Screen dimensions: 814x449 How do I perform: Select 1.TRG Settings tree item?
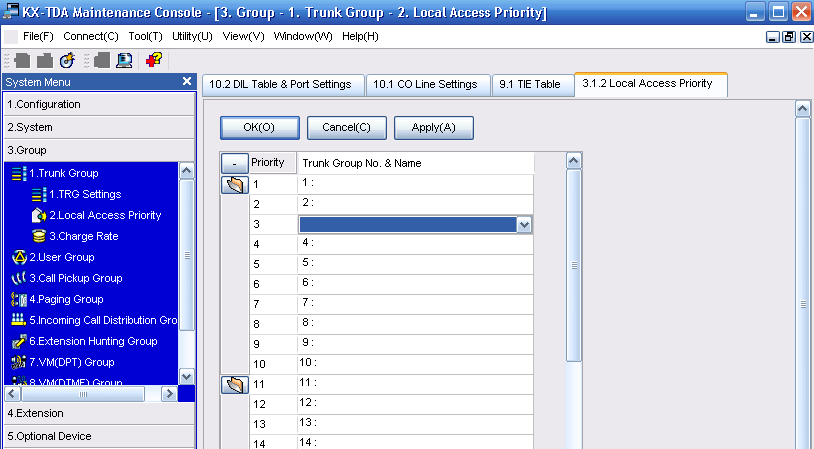(x=85, y=195)
